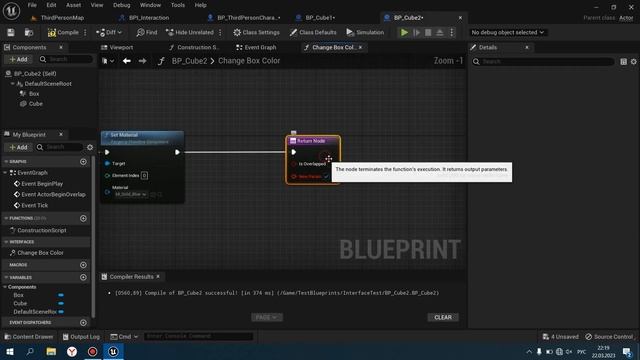This screenshot has height=360, width=640.
Task: Open graph bookmarks dropdown
Action: tap(108, 61)
